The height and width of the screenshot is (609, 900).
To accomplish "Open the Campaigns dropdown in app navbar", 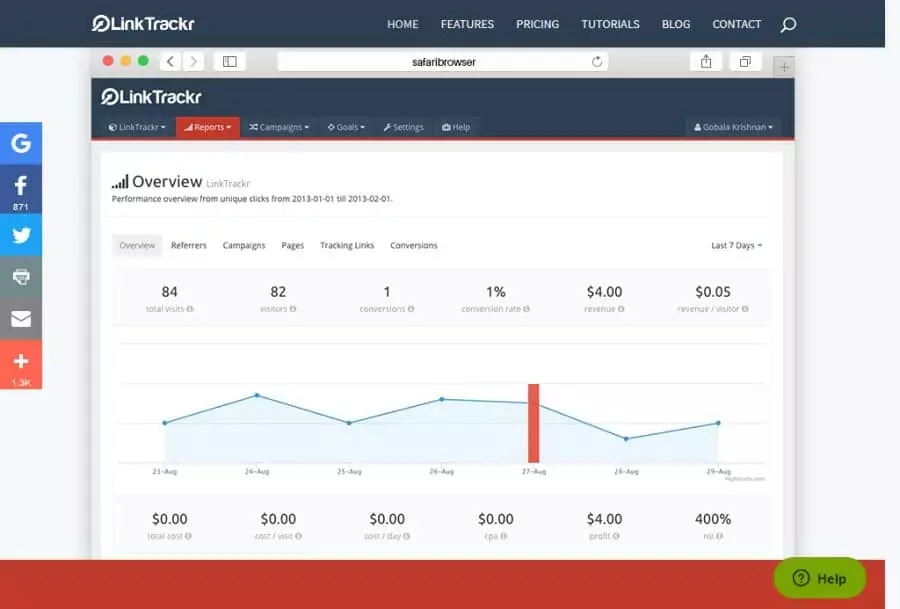I will tap(279, 127).
